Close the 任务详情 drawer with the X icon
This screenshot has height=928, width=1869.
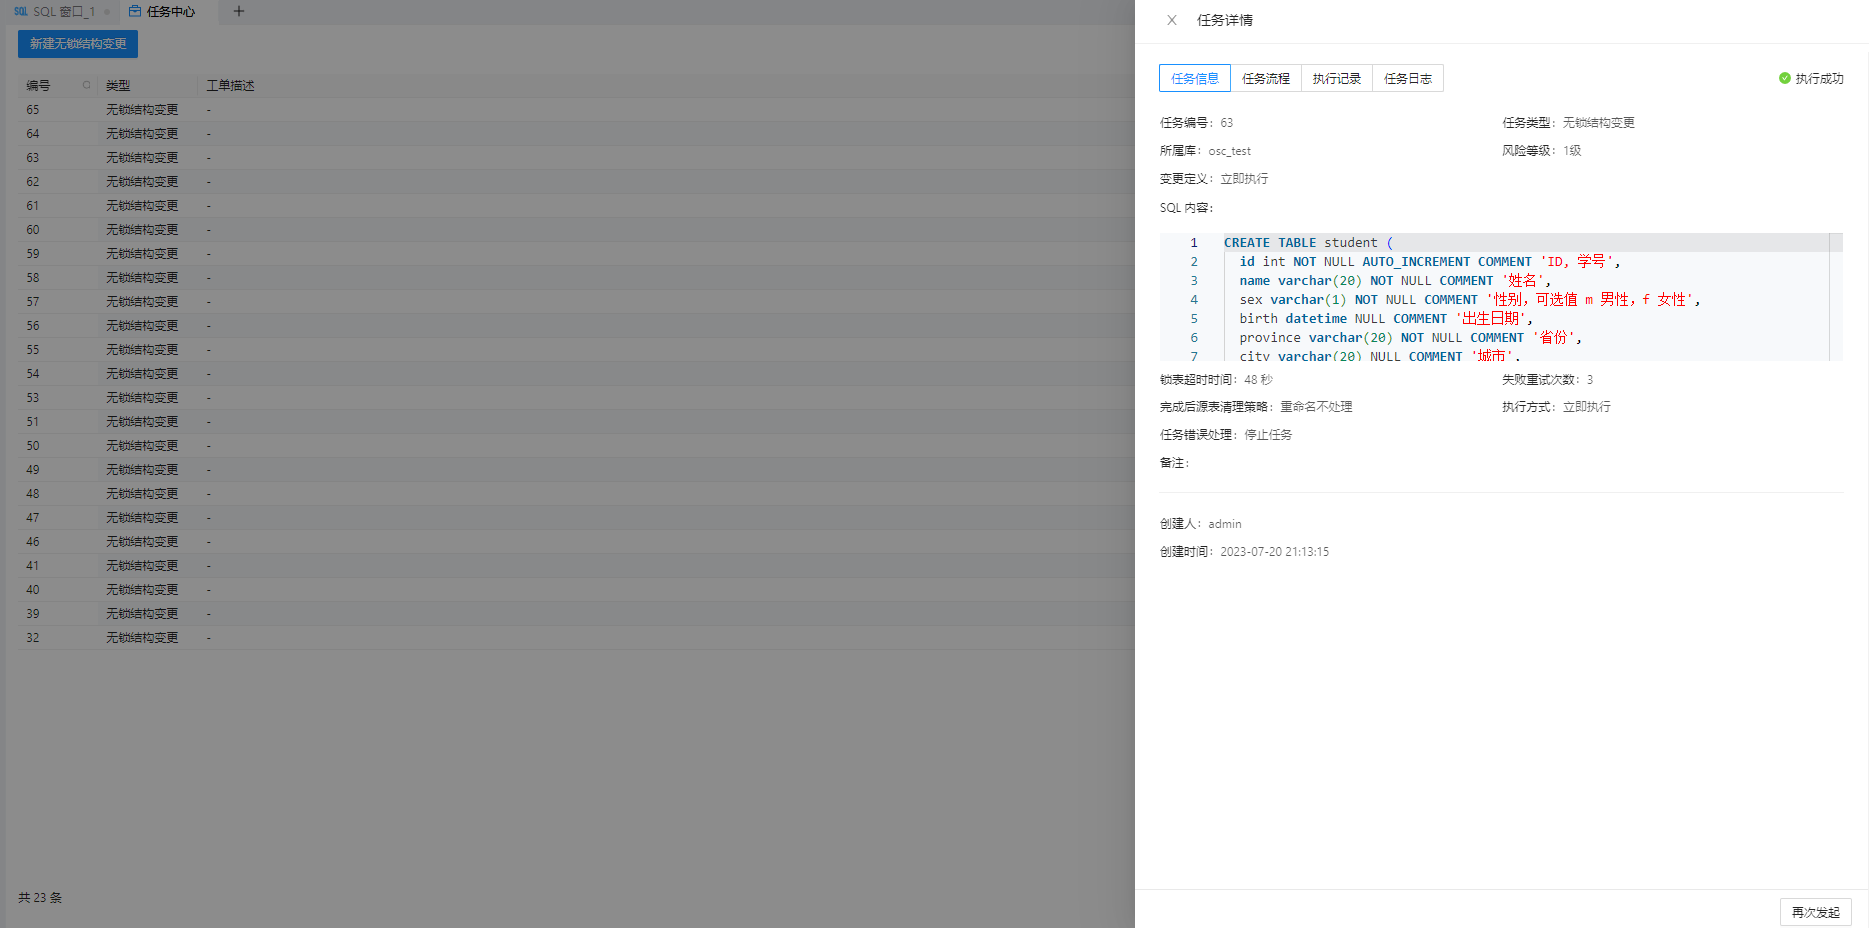[x=1172, y=20]
